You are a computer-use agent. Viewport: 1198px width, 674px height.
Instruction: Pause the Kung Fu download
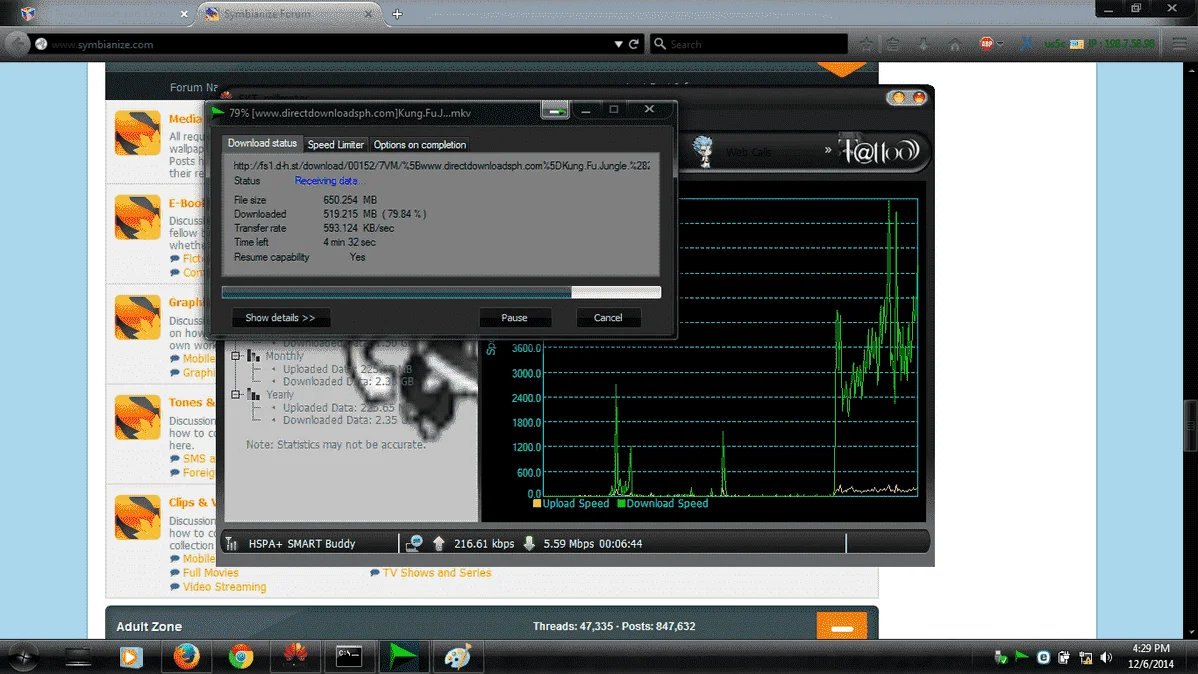point(514,318)
